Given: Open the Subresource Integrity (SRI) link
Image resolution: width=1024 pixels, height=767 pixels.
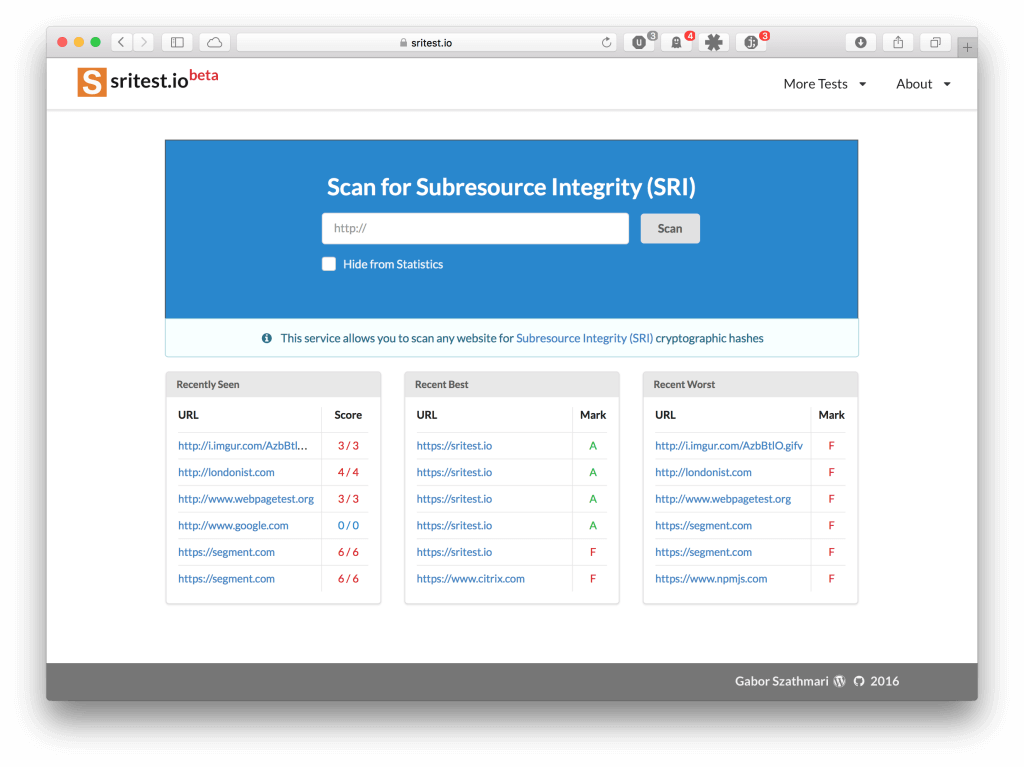Looking at the screenshot, I should tap(584, 338).
